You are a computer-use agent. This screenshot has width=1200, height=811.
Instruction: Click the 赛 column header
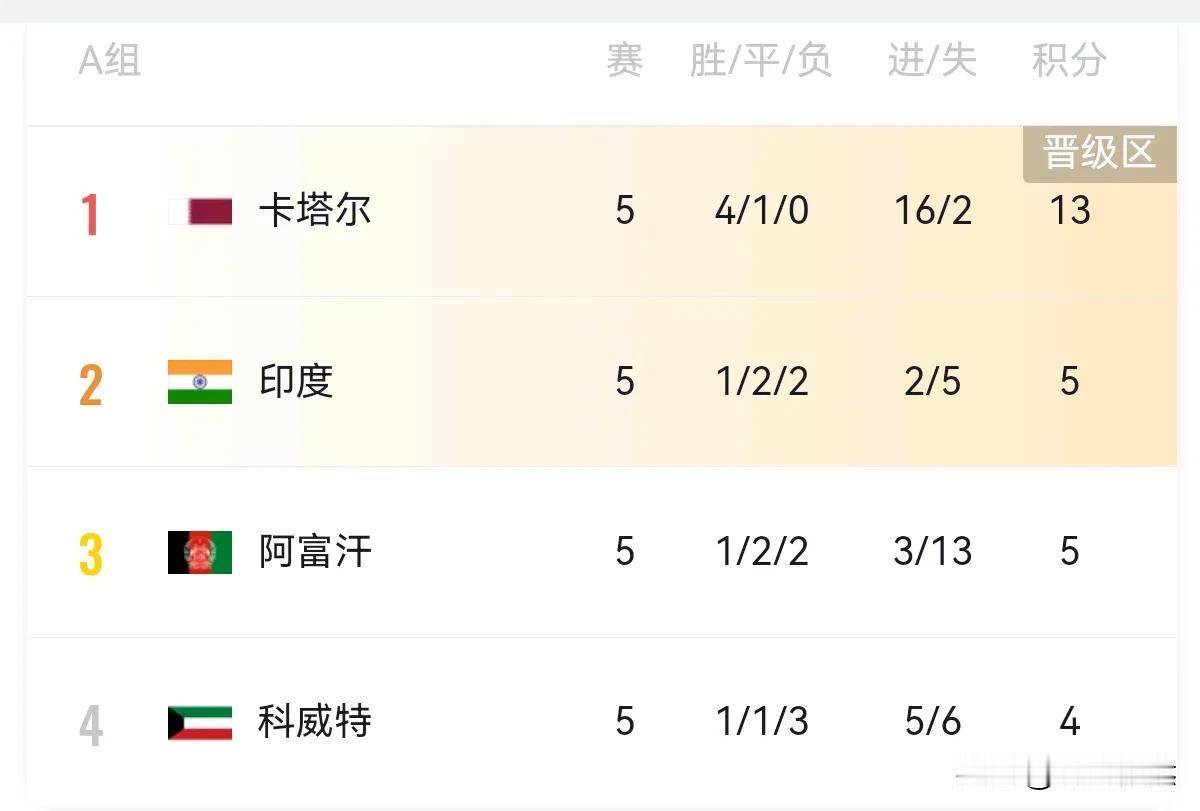(x=625, y=61)
